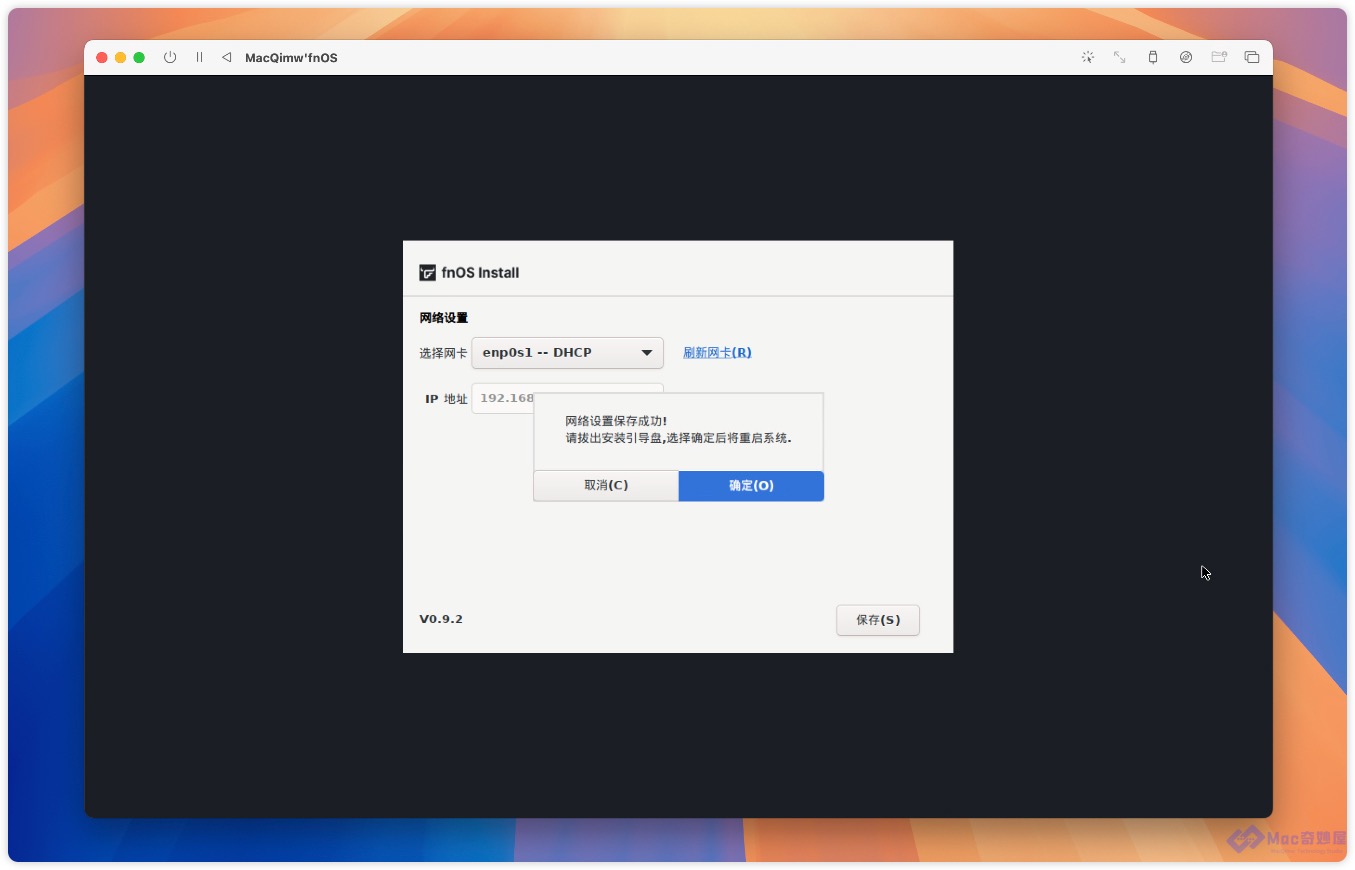
Task: Click the 刷新网卡(R) link
Action: pyautogui.click(x=717, y=353)
